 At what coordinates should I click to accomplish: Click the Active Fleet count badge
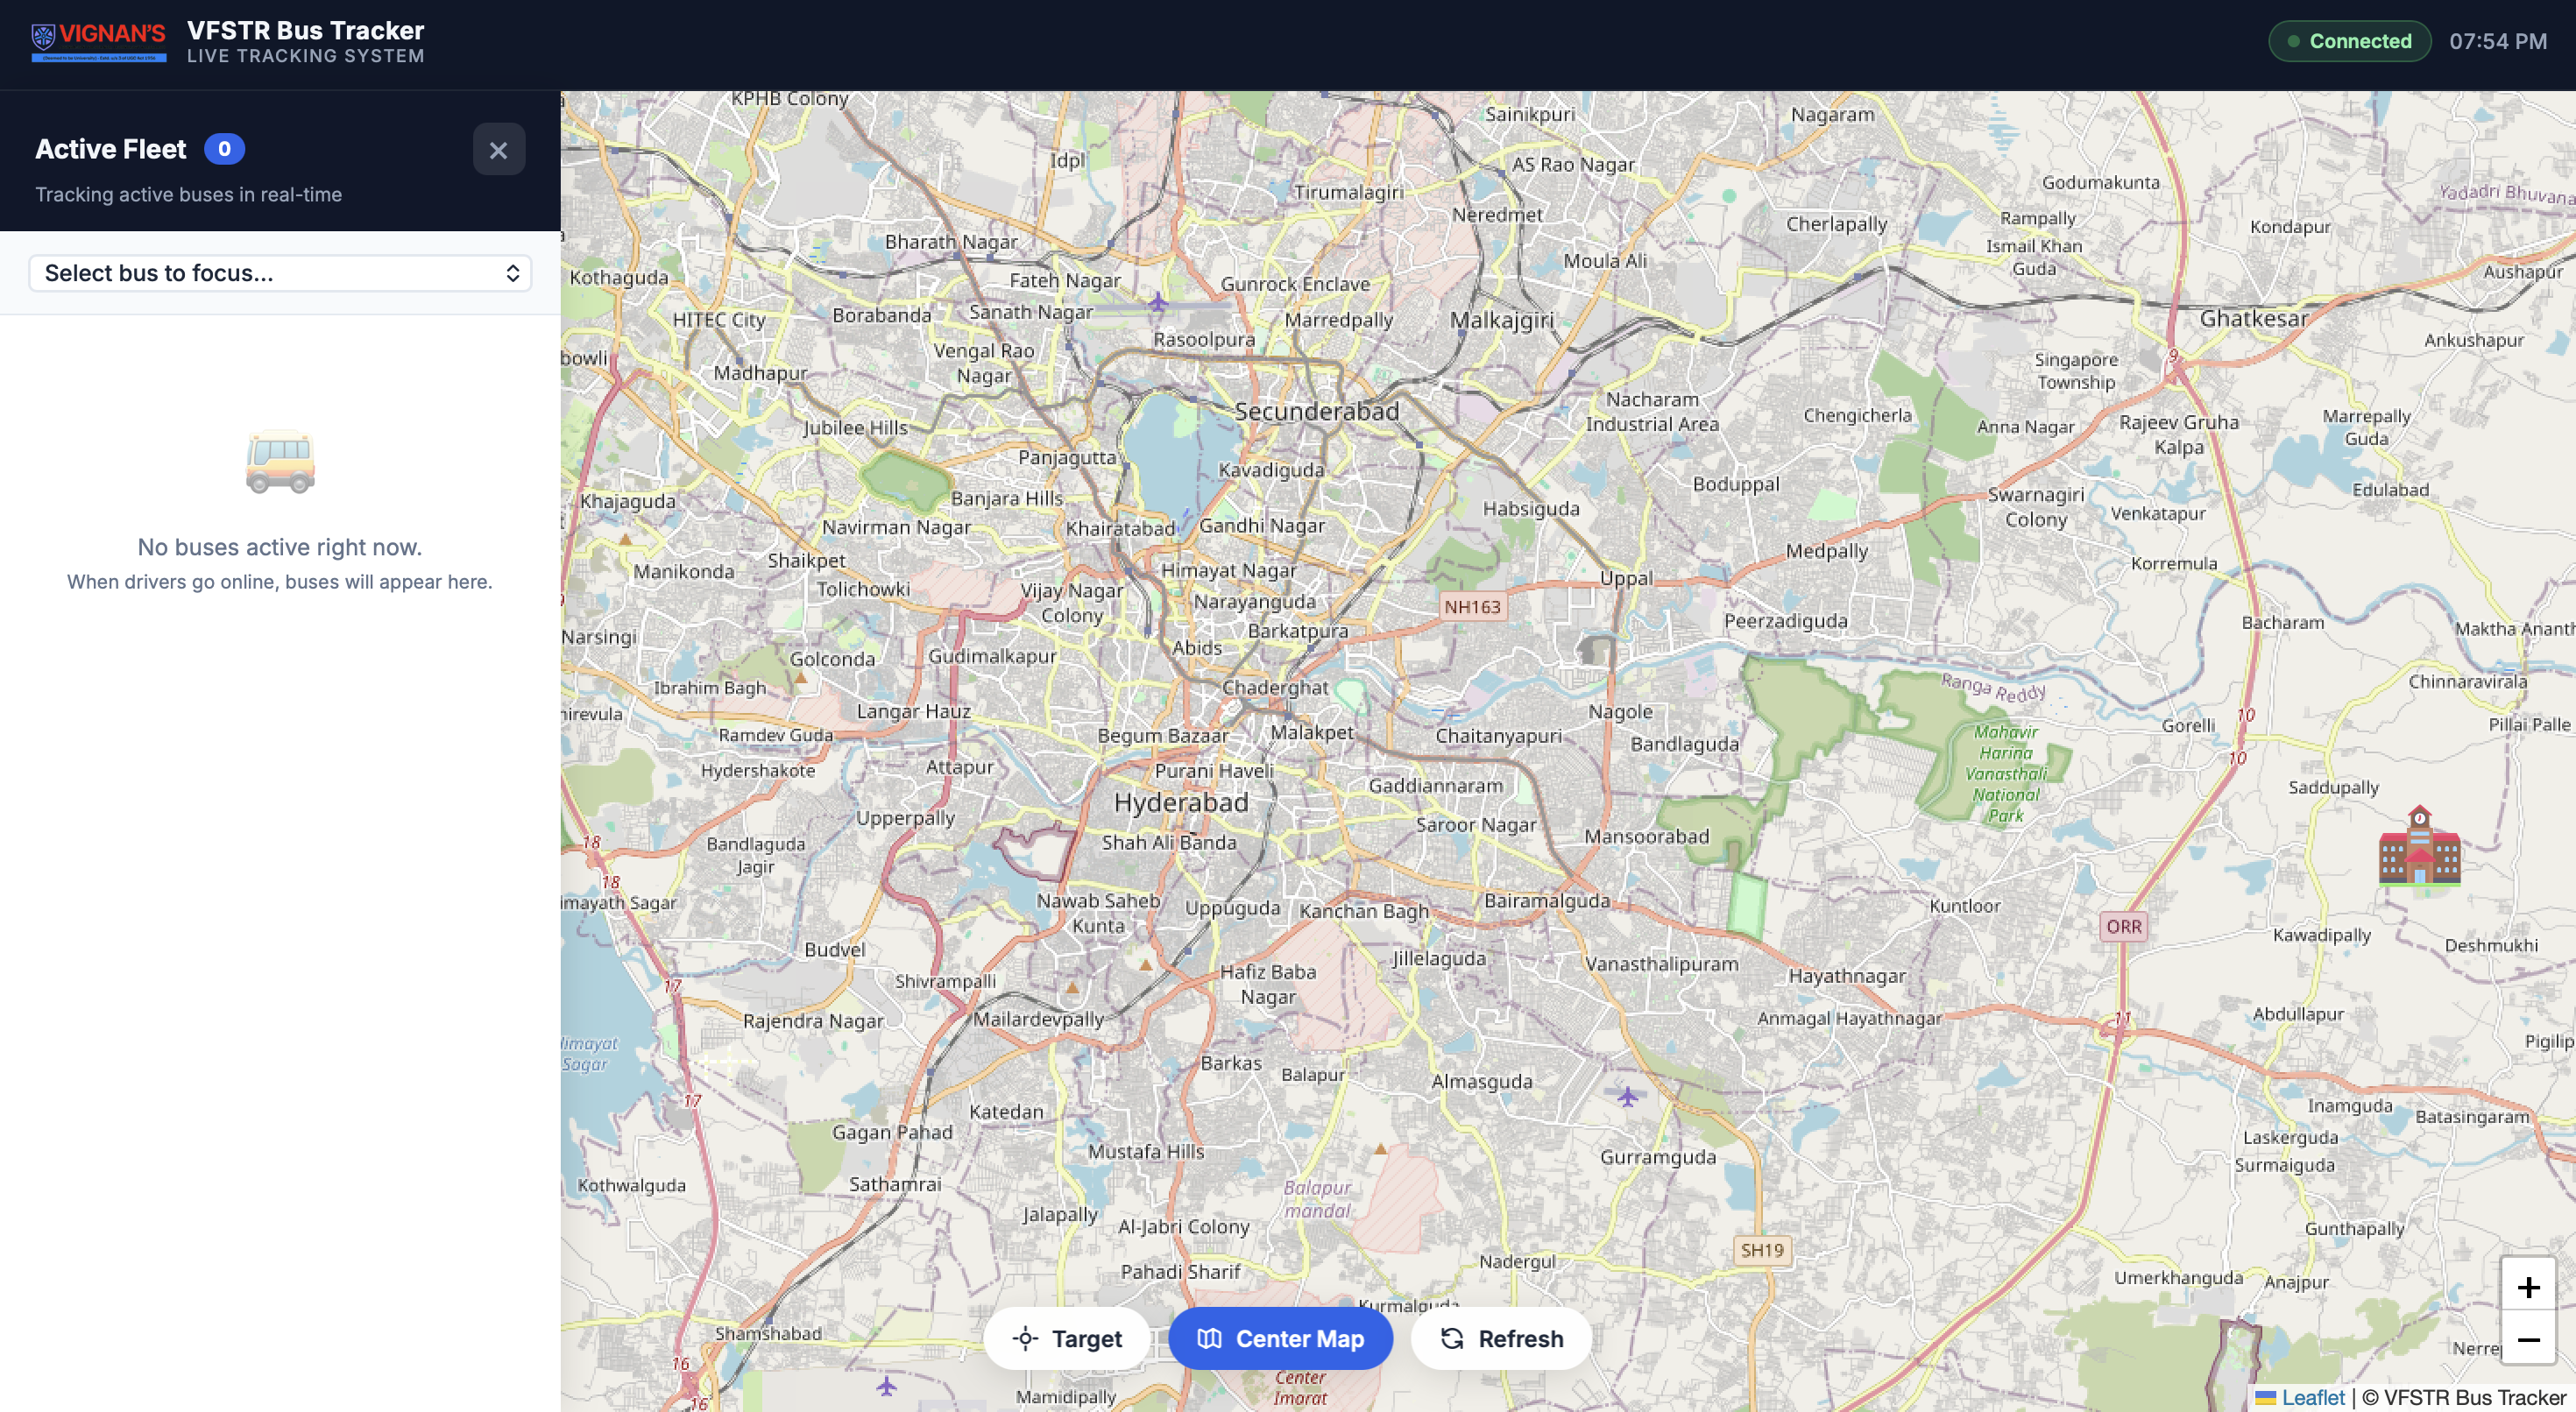[x=224, y=149]
